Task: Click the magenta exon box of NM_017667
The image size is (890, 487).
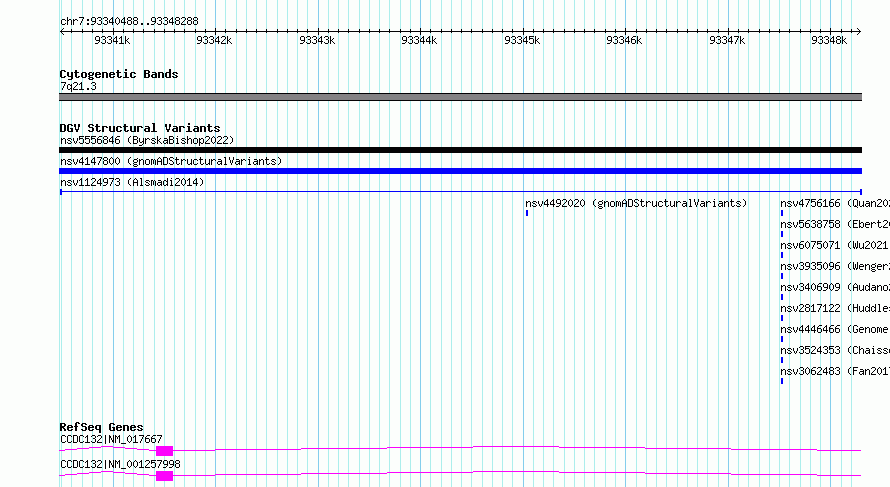Action: coord(165,451)
